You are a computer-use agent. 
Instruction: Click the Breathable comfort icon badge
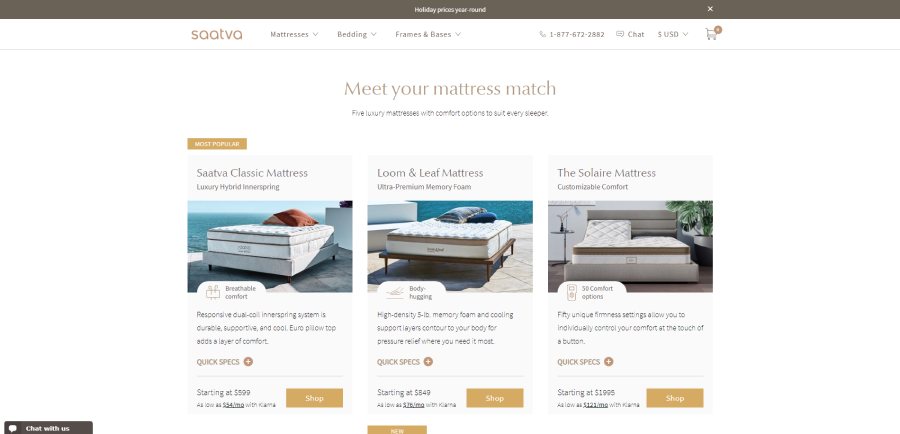point(213,292)
